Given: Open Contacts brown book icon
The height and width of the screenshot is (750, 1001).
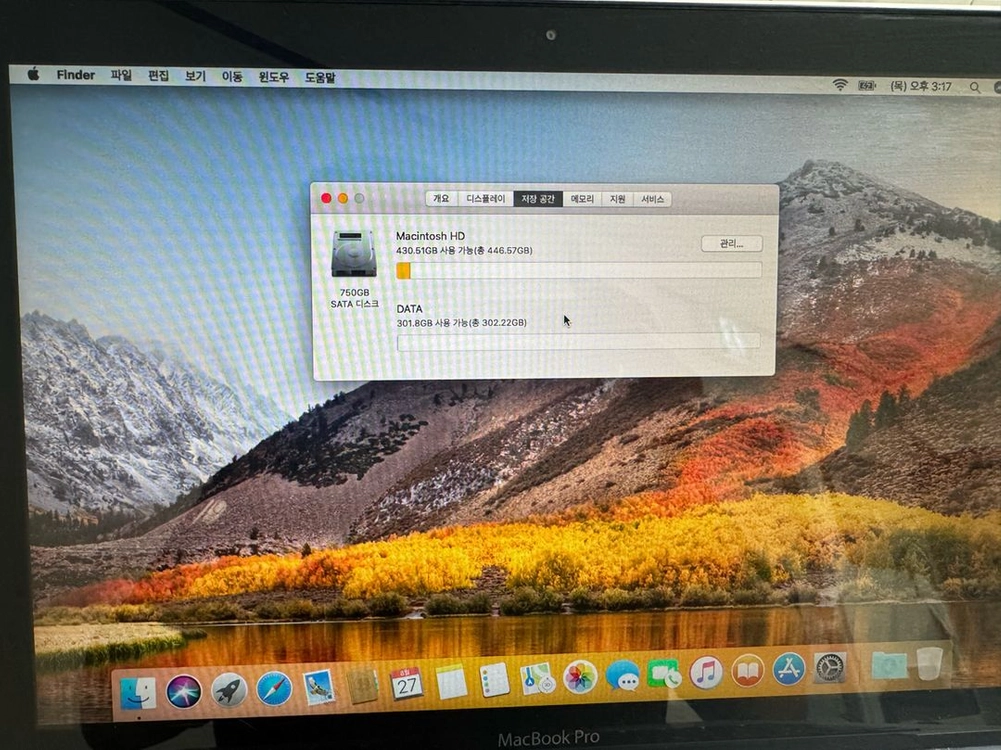Looking at the screenshot, I should [363, 687].
